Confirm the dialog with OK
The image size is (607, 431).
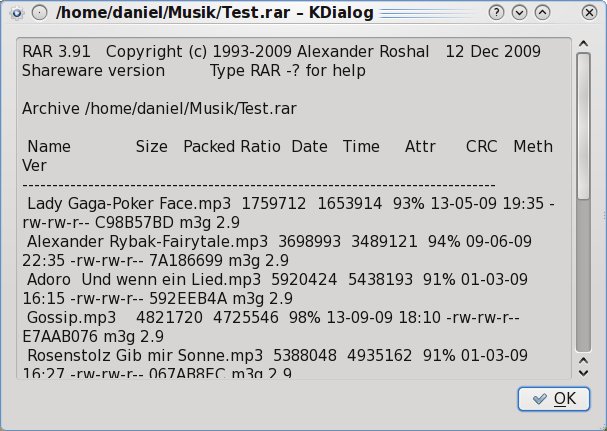554,398
